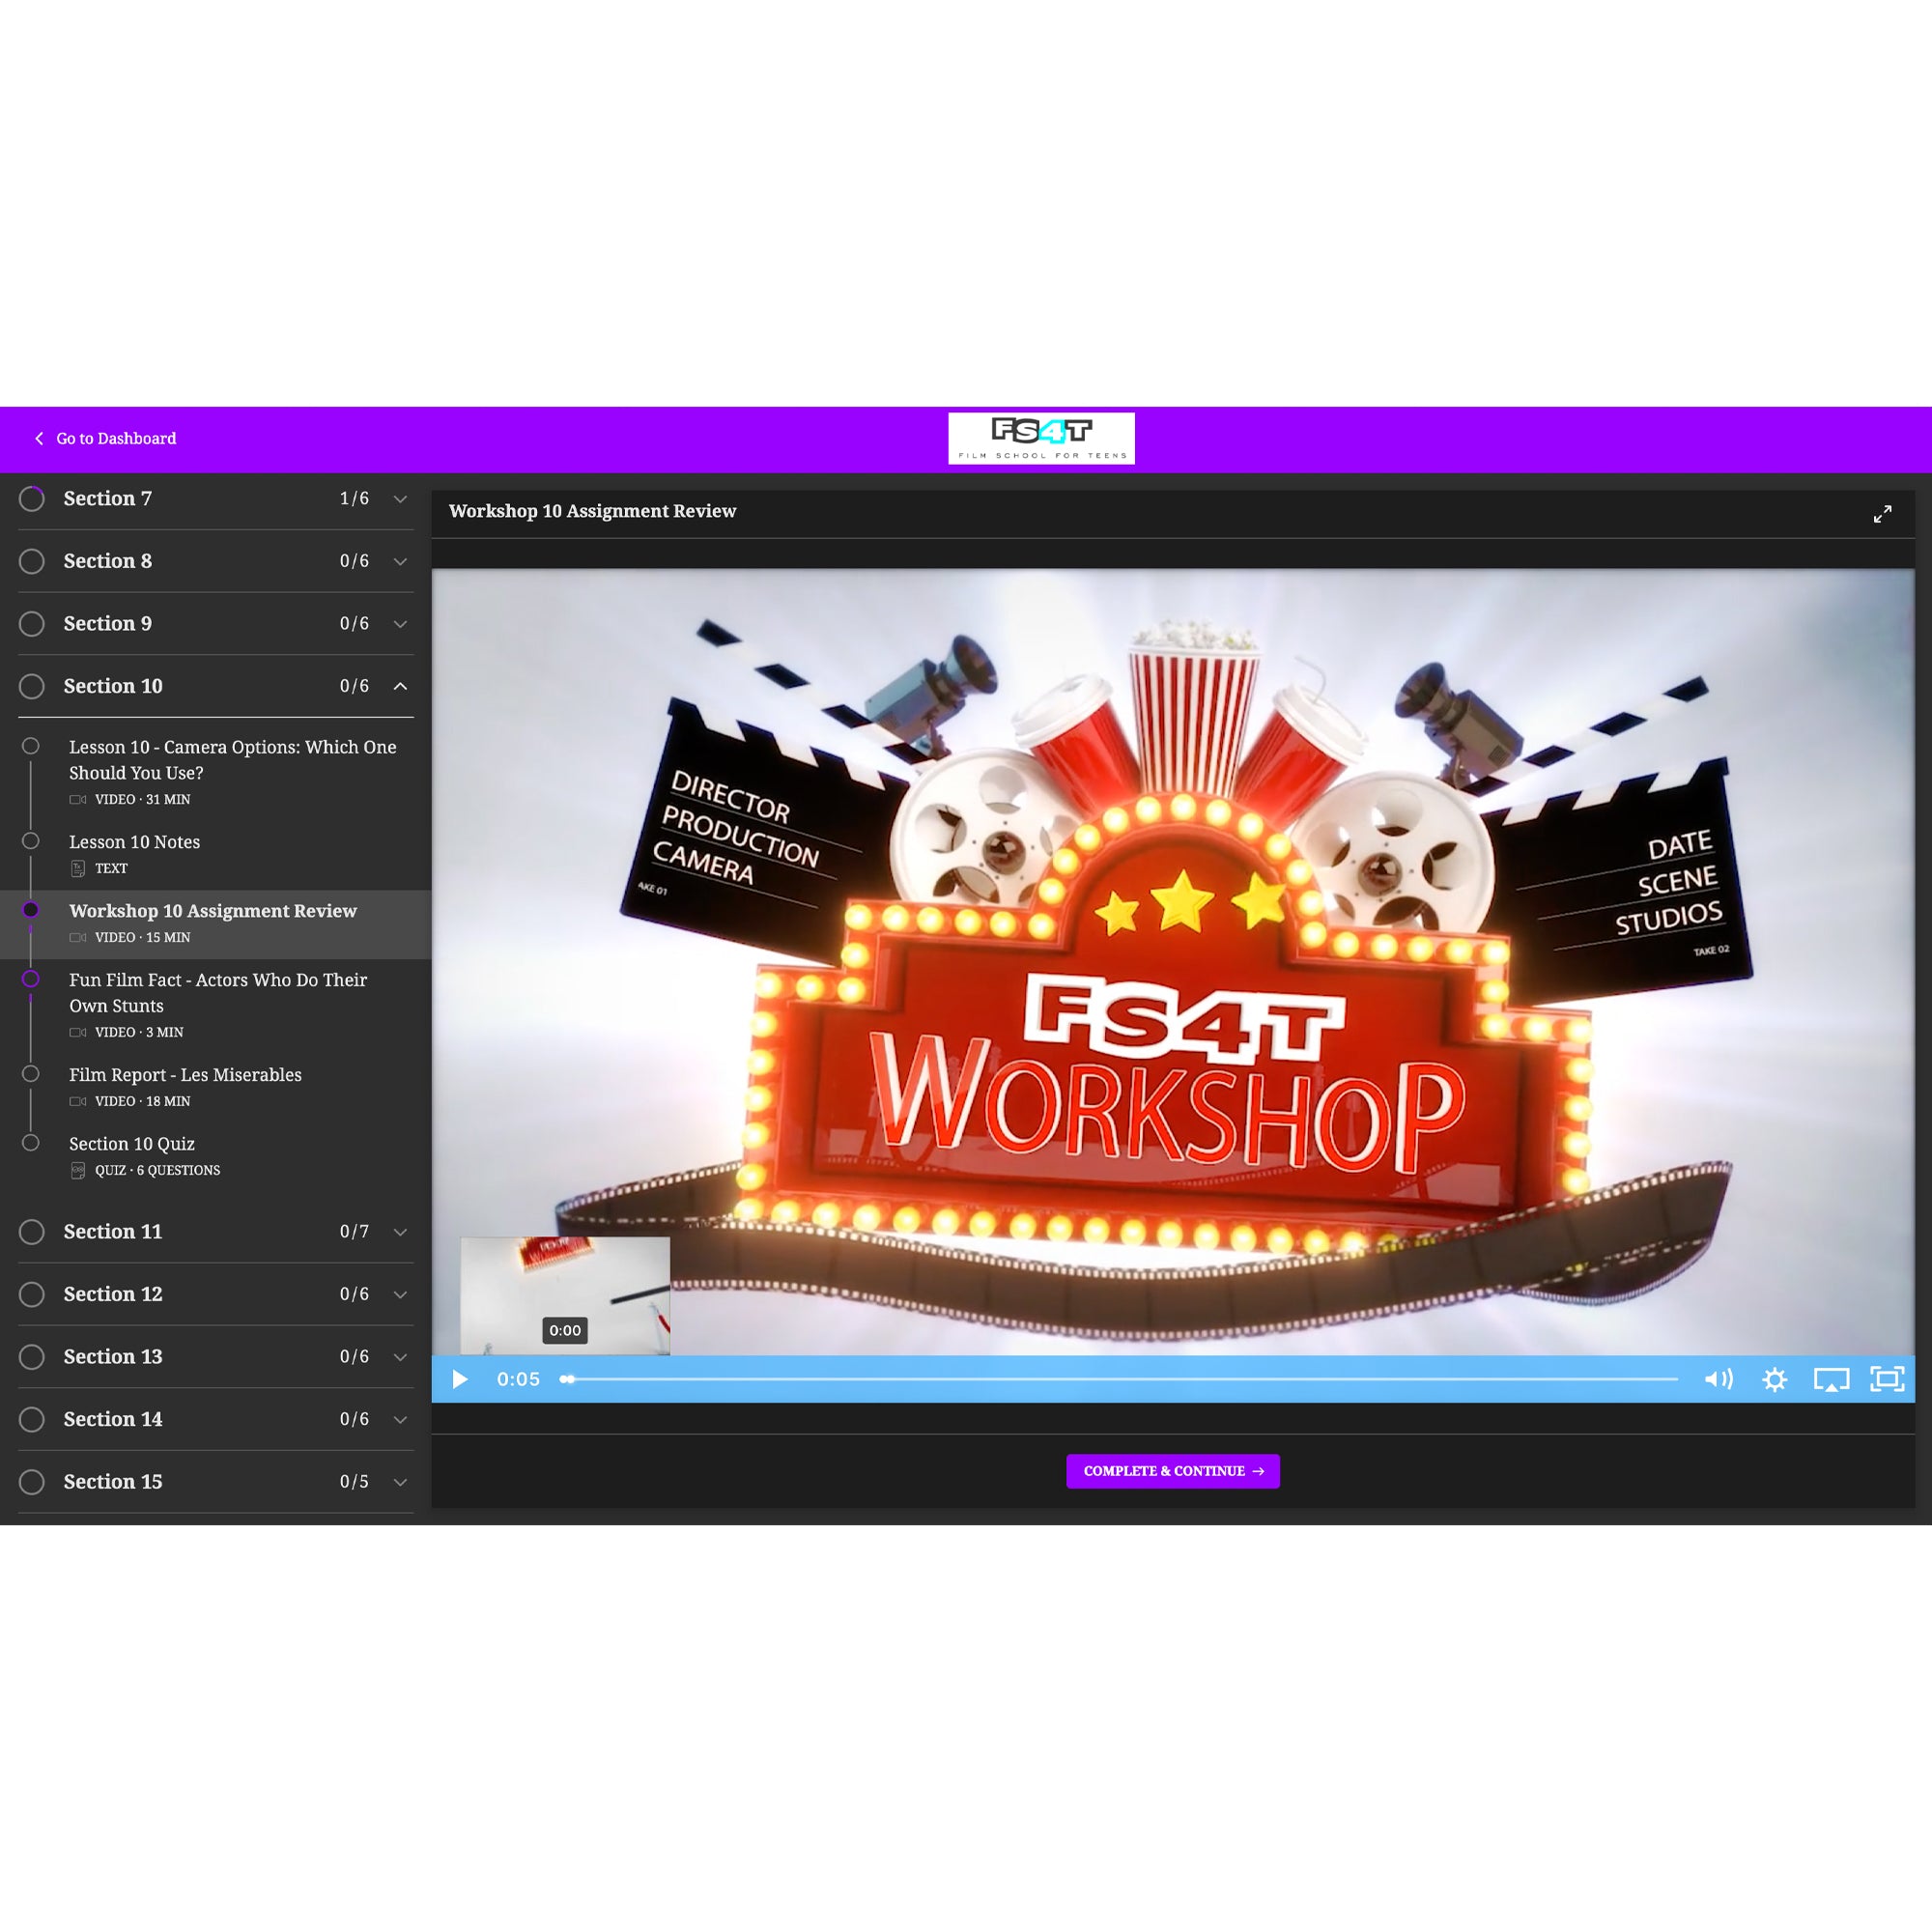Collapse Section 10 lessons list

coord(400,687)
